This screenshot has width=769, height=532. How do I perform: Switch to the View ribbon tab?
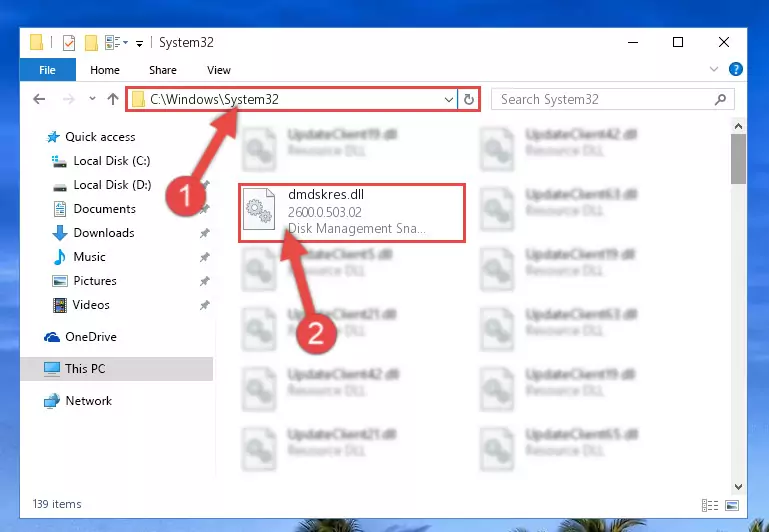tap(219, 70)
